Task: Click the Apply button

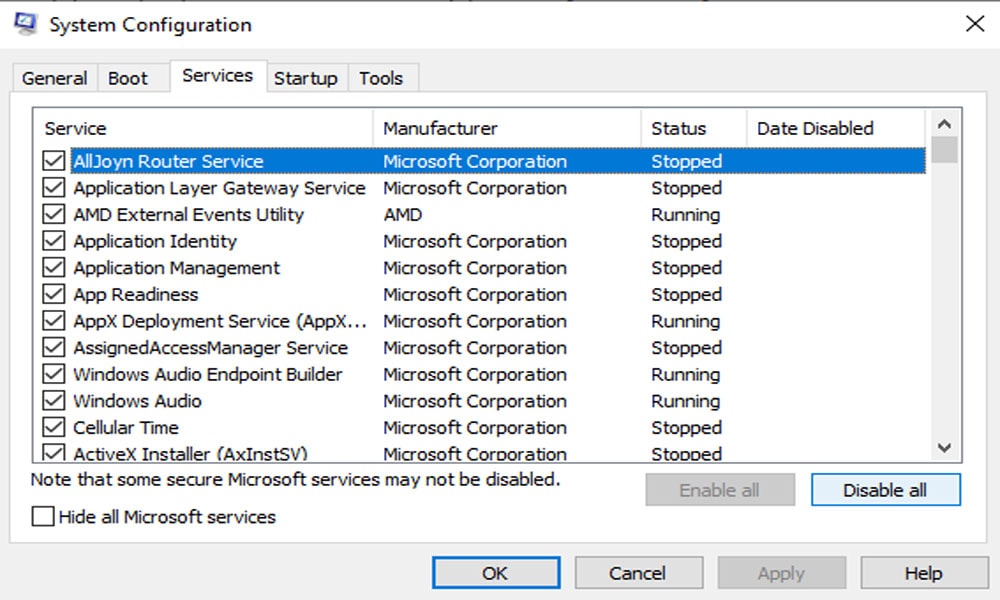Action: (x=782, y=573)
